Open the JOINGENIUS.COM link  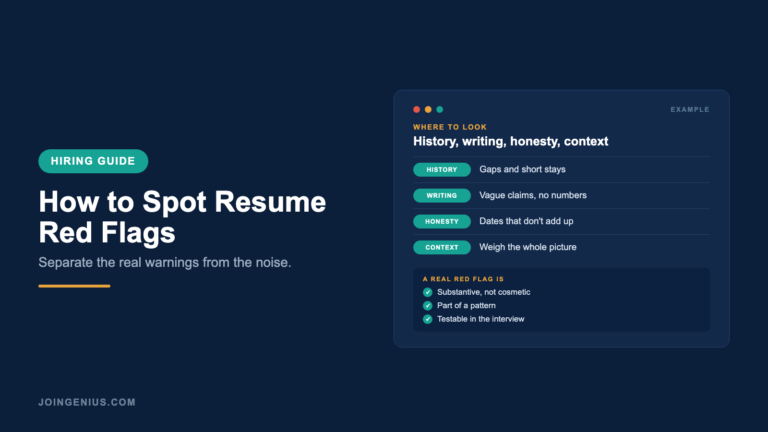[87, 402]
